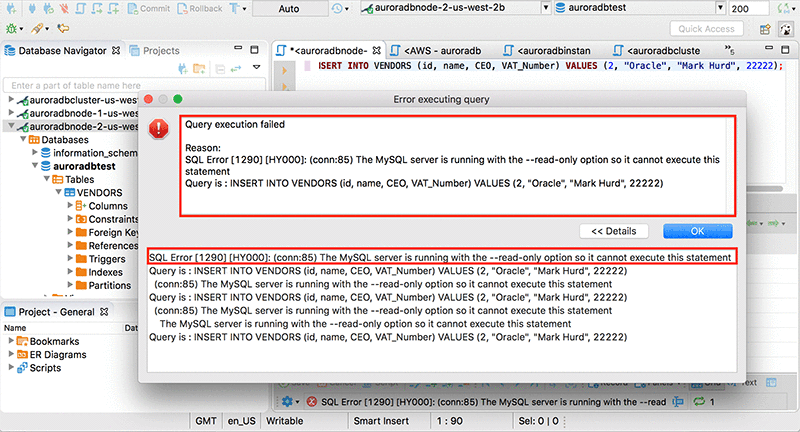
Task: Open the auroradbnode-2-us-west-2b connection selector
Action: pyautogui.click(x=456, y=8)
